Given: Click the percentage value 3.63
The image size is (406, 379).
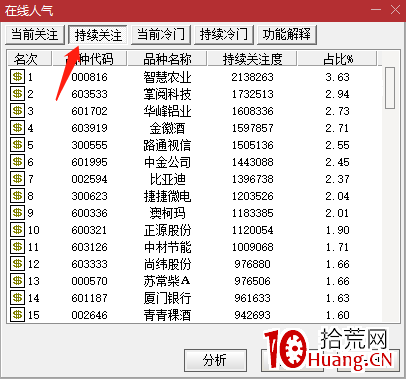Looking at the screenshot, I should pos(337,77).
